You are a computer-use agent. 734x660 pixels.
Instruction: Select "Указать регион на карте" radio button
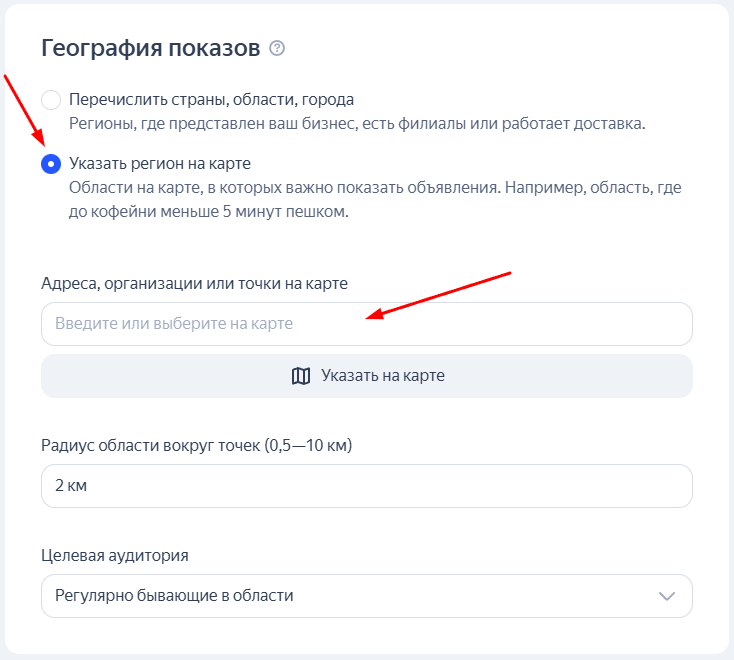[x=51, y=164]
